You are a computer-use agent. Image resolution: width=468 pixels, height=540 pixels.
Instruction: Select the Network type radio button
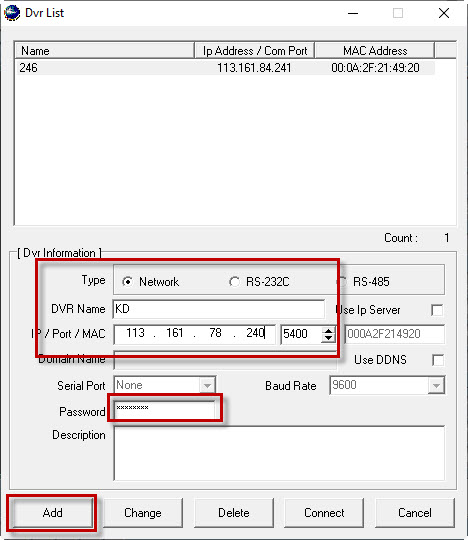coord(127,282)
